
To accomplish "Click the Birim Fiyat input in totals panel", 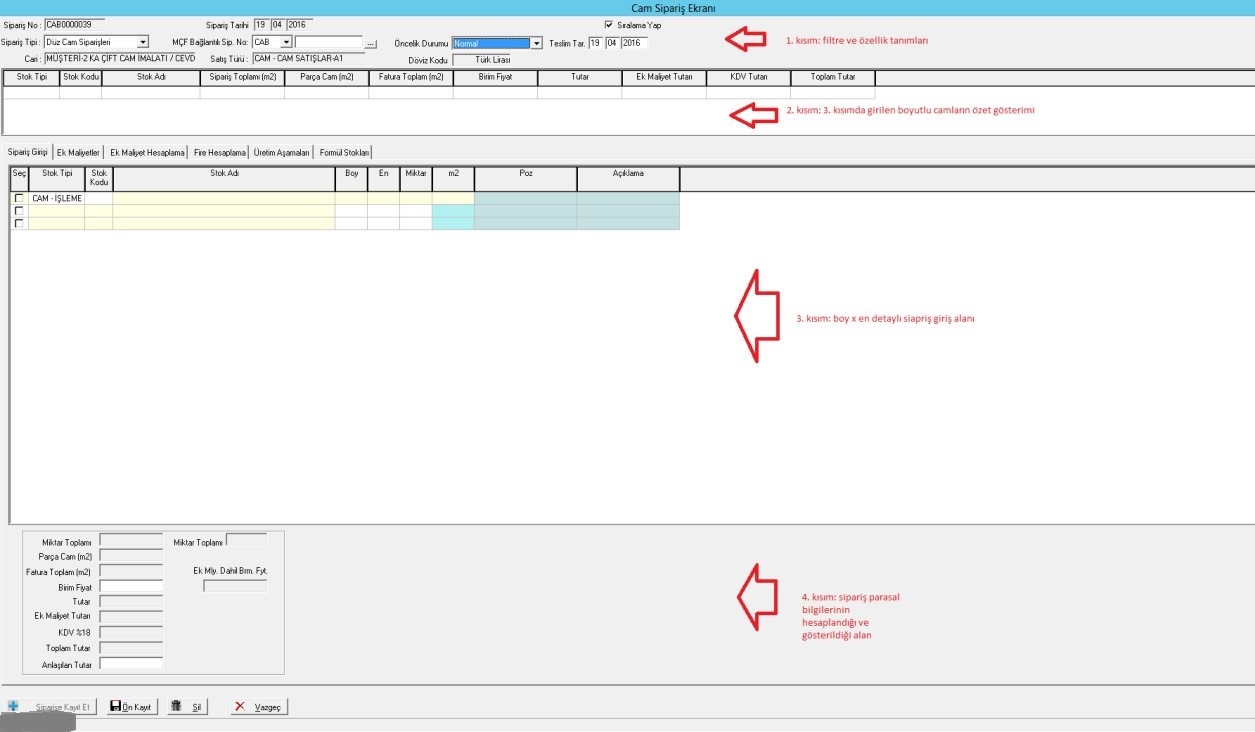I will [131, 587].
